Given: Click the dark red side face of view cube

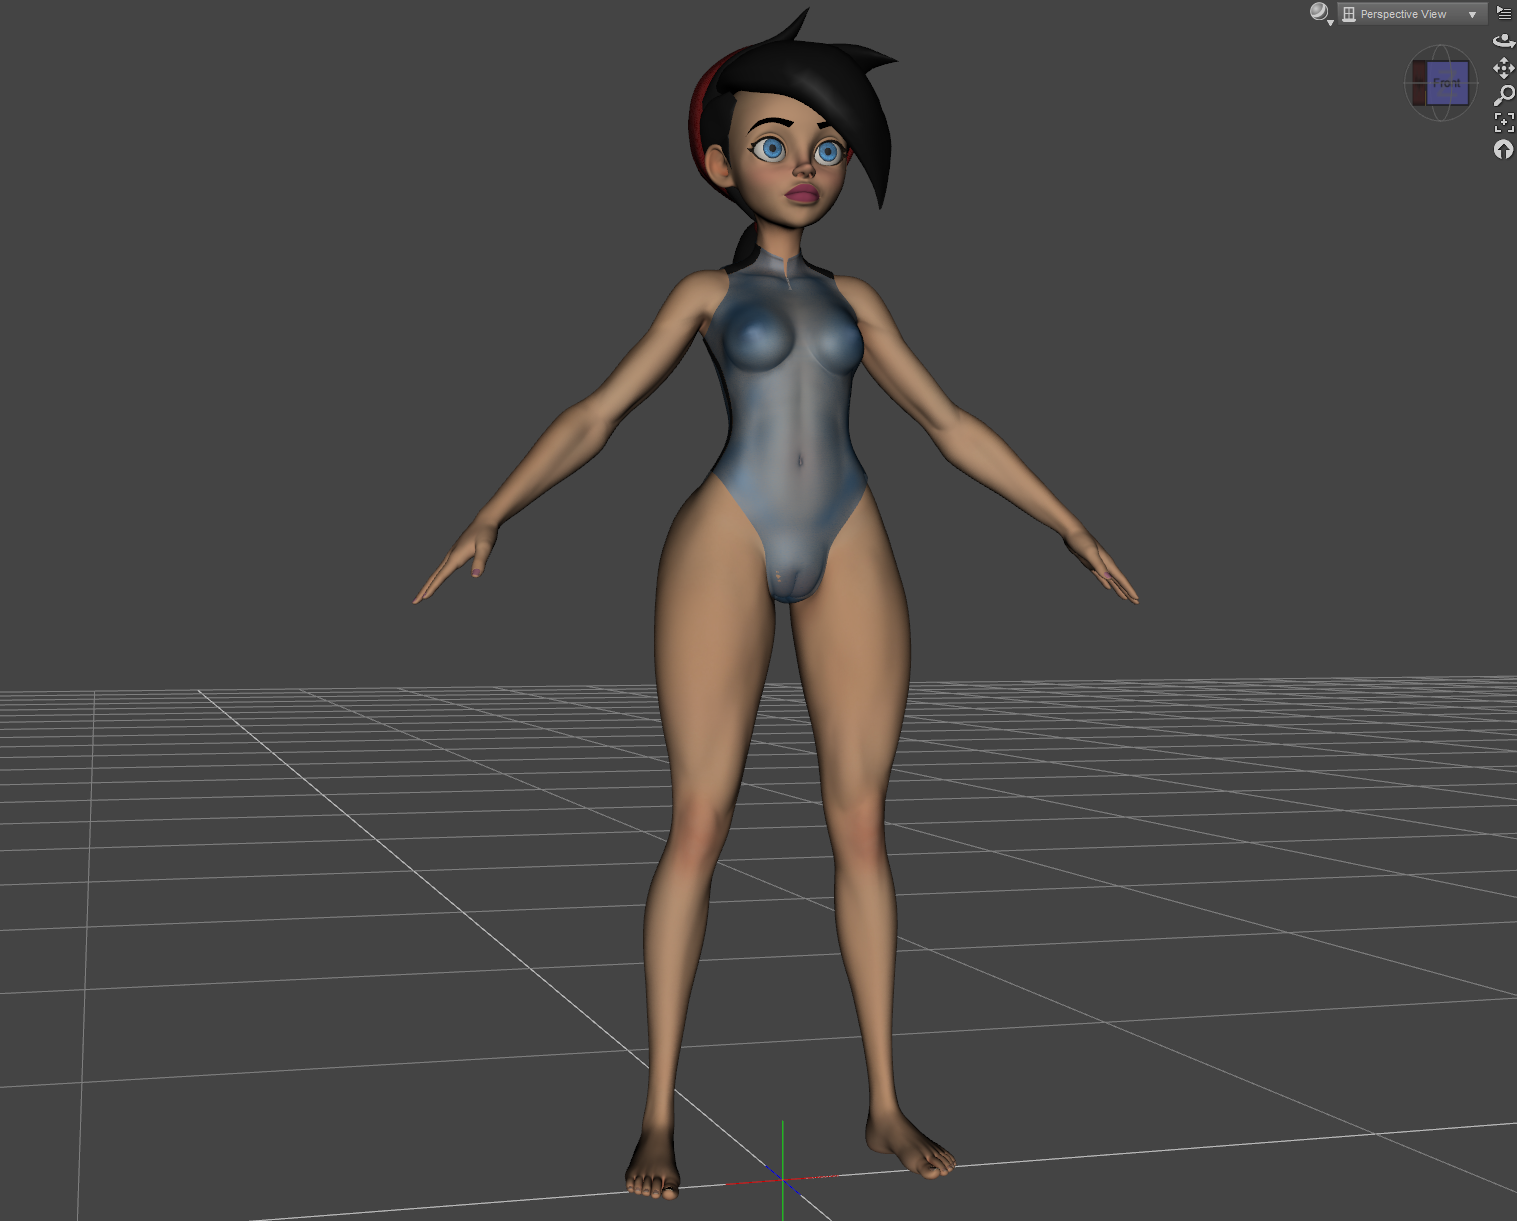Looking at the screenshot, I should pos(1419,82).
